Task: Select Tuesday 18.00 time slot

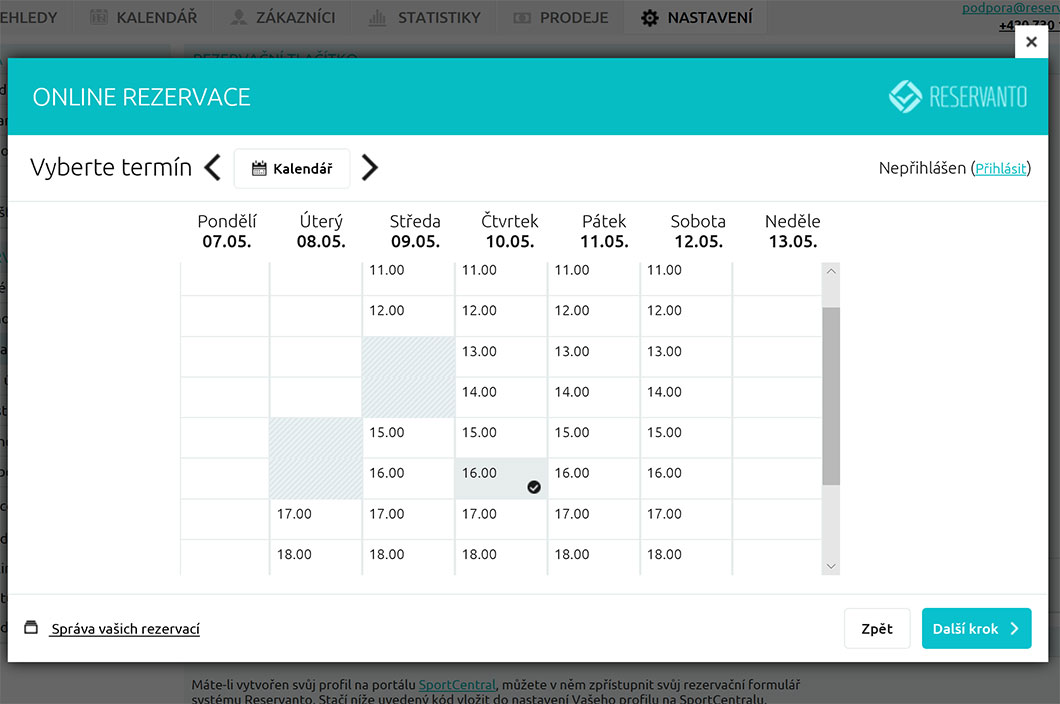Action: tap(315, 558)
